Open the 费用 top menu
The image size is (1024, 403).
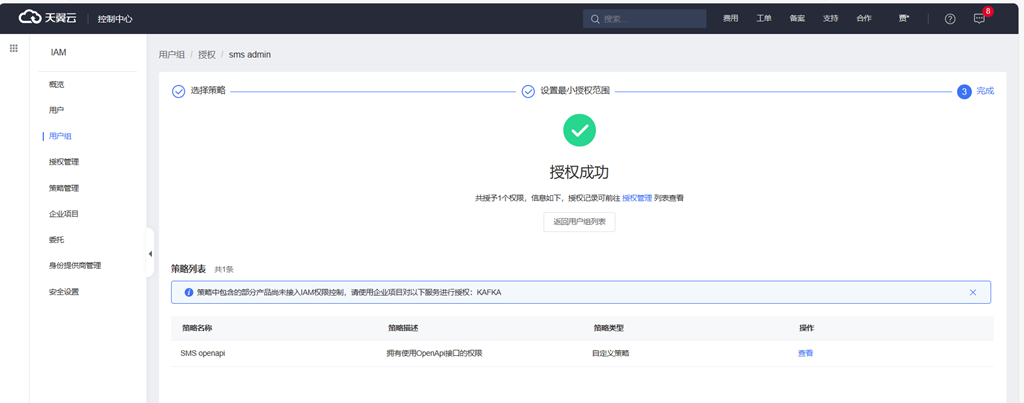(x=731, y=19)
